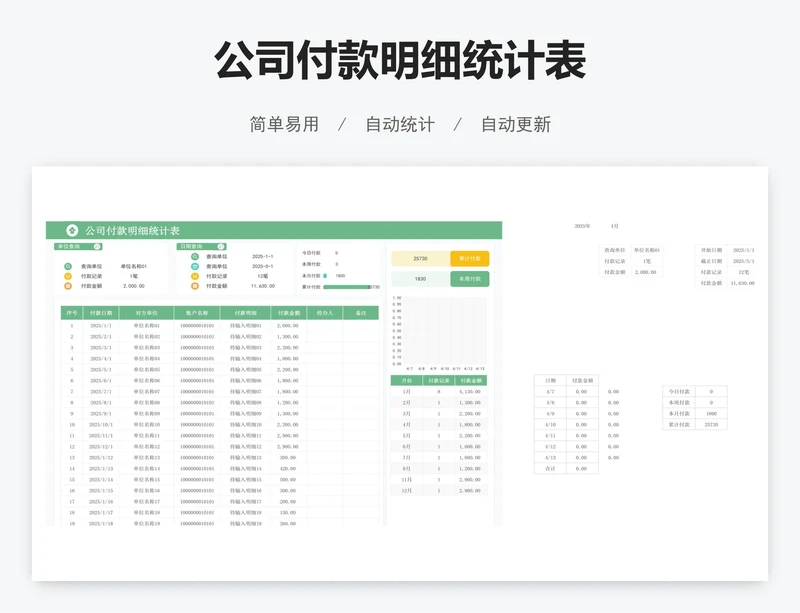The width and height of the screenshot is (800, 613).
Task: Click the yellow 累计付款 button
Action: [x=469, y=259]
